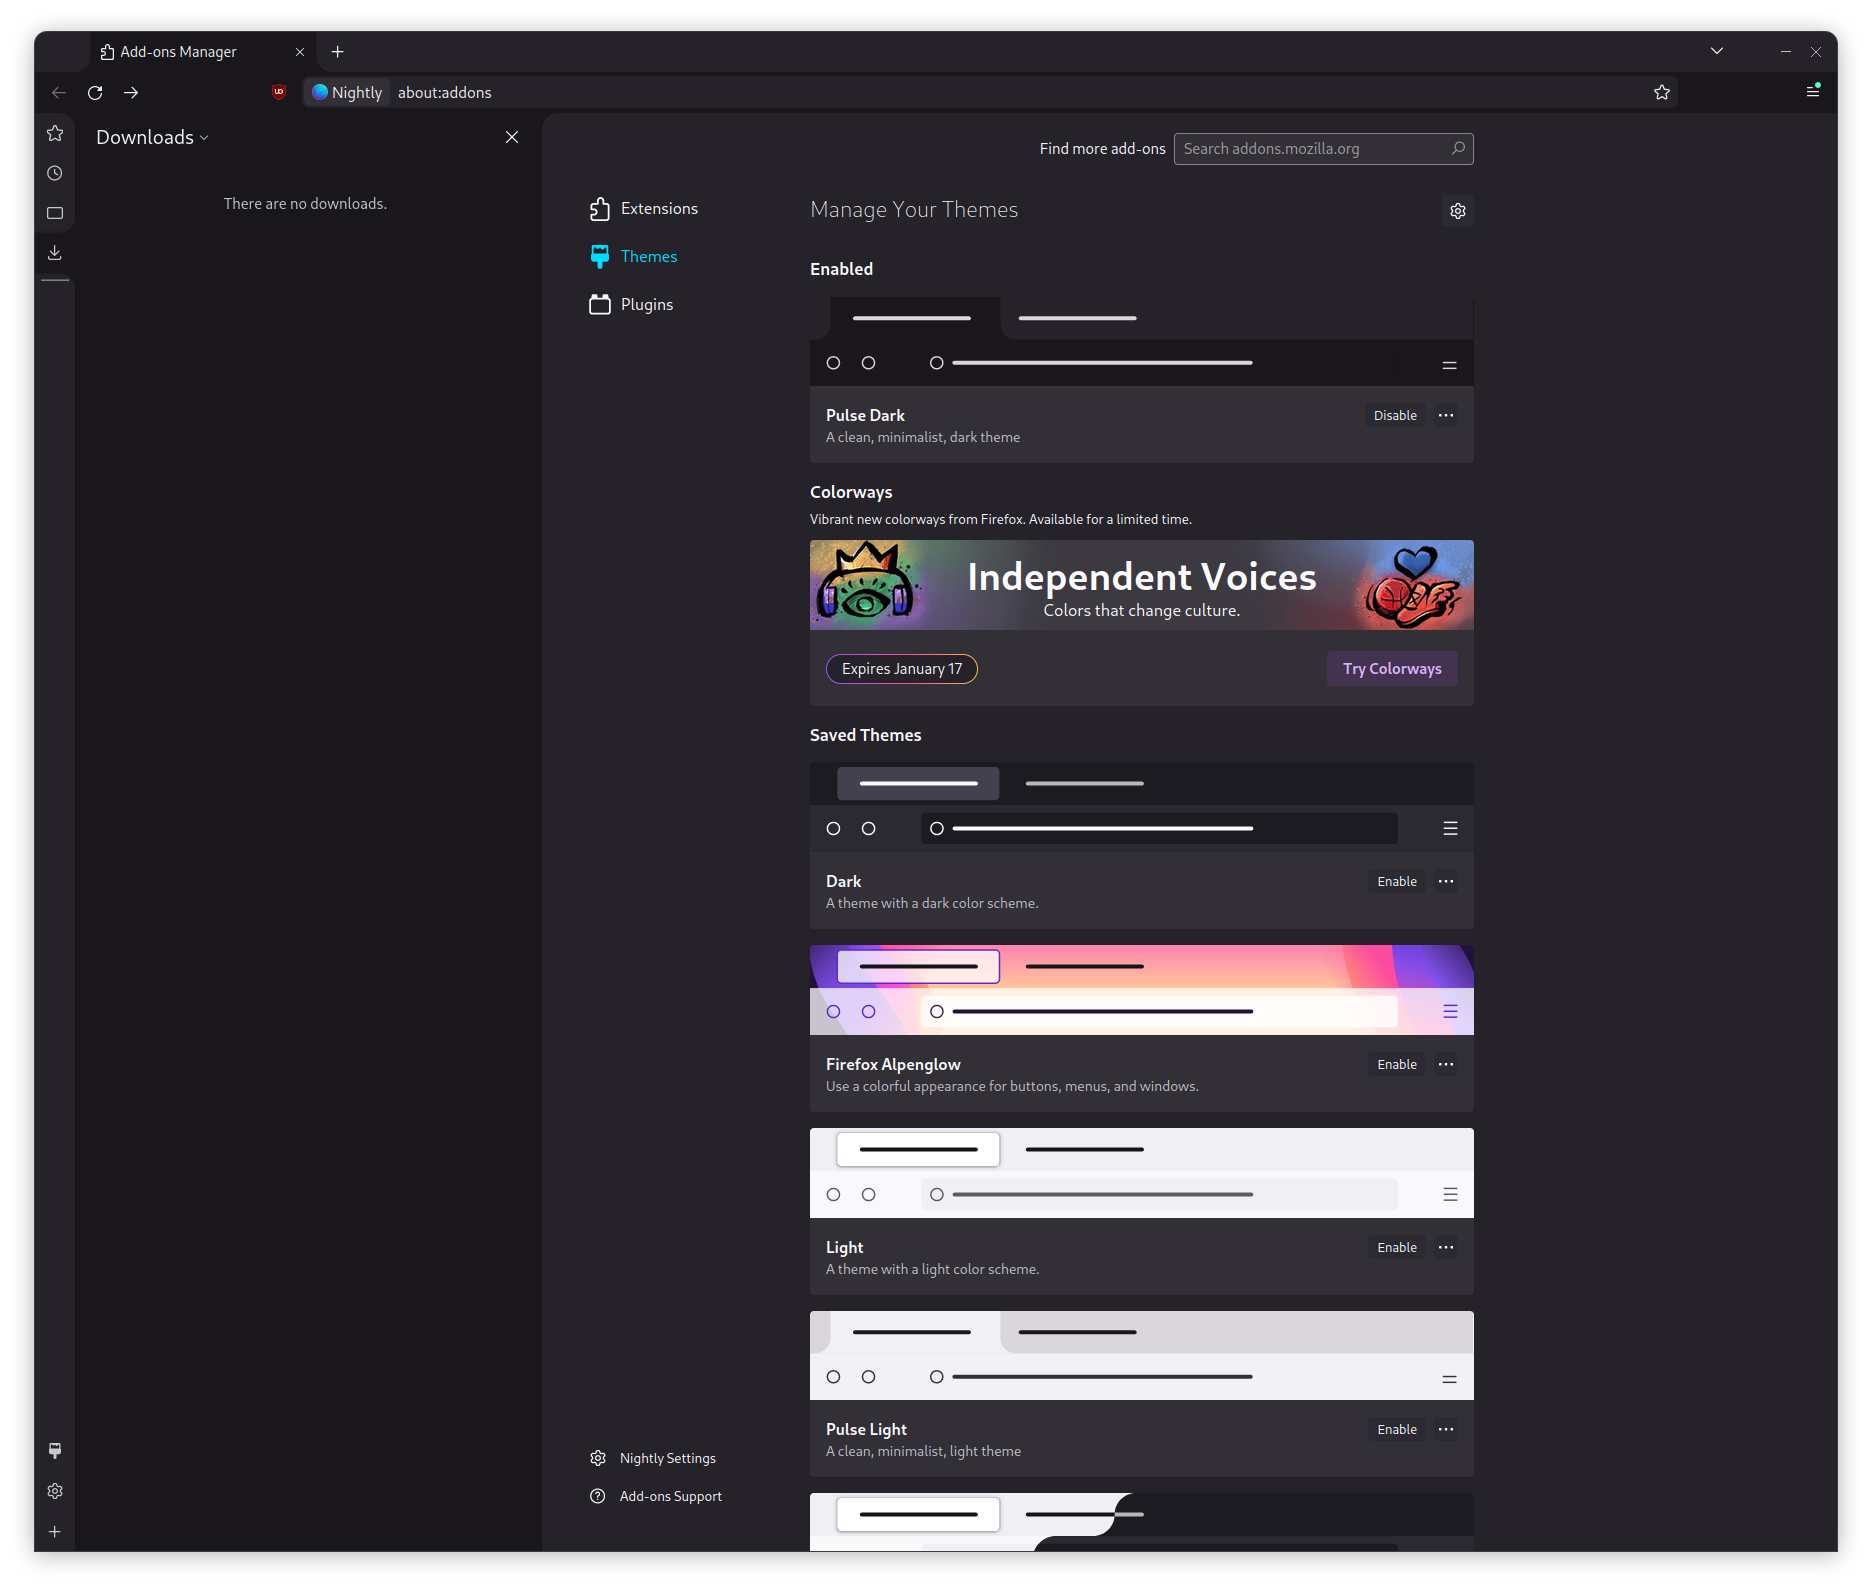Image resolution: width=1872 pixels, height=1589 pixels.
Task: Open the add-ons tools gear menu
Action: (1458, 211)
